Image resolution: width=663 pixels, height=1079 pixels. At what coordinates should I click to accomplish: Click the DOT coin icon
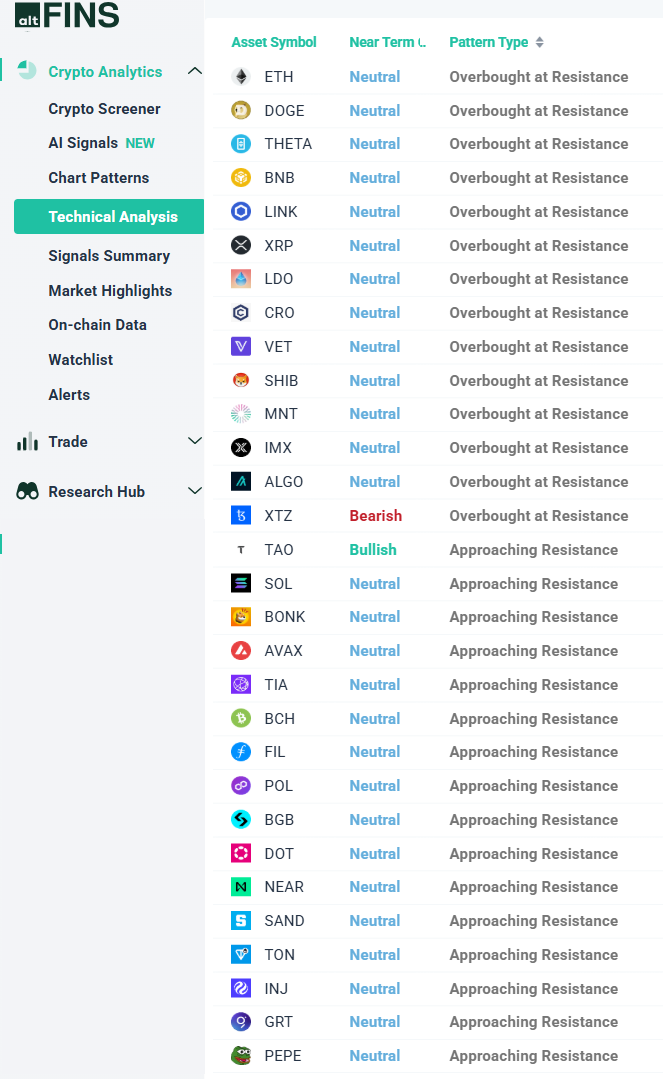point(241,853)
